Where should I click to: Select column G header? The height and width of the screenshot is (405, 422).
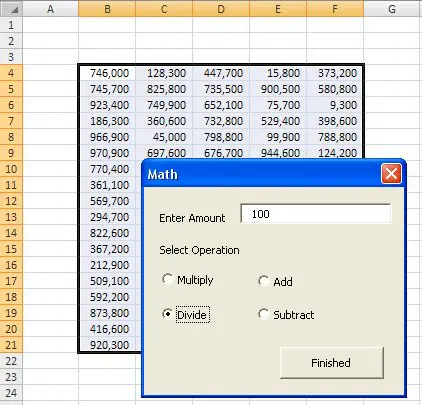[392, 8]
